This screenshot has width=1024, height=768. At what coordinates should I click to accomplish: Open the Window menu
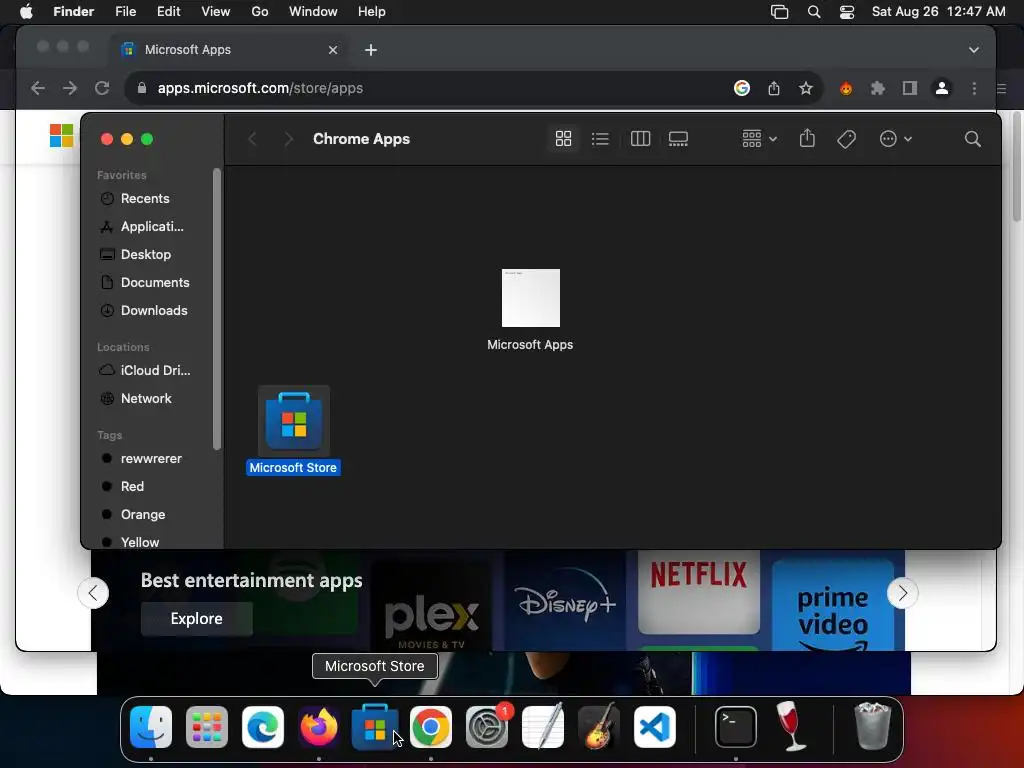[x=313, y=12]
